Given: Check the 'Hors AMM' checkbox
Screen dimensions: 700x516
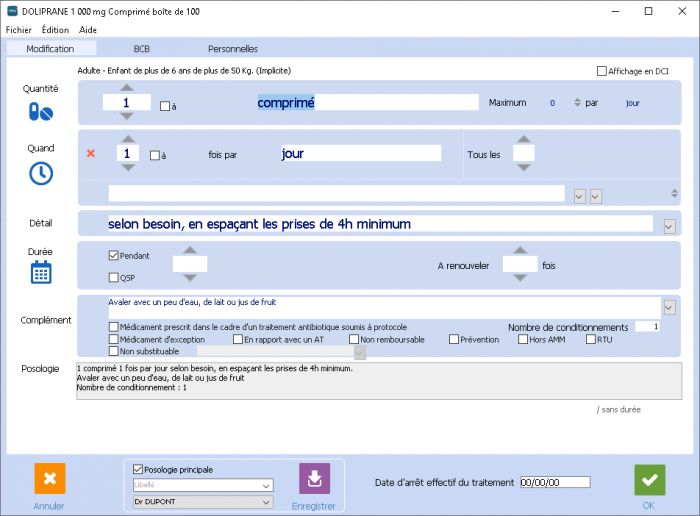Looking at the screenshot, I should tap(523, 339).
